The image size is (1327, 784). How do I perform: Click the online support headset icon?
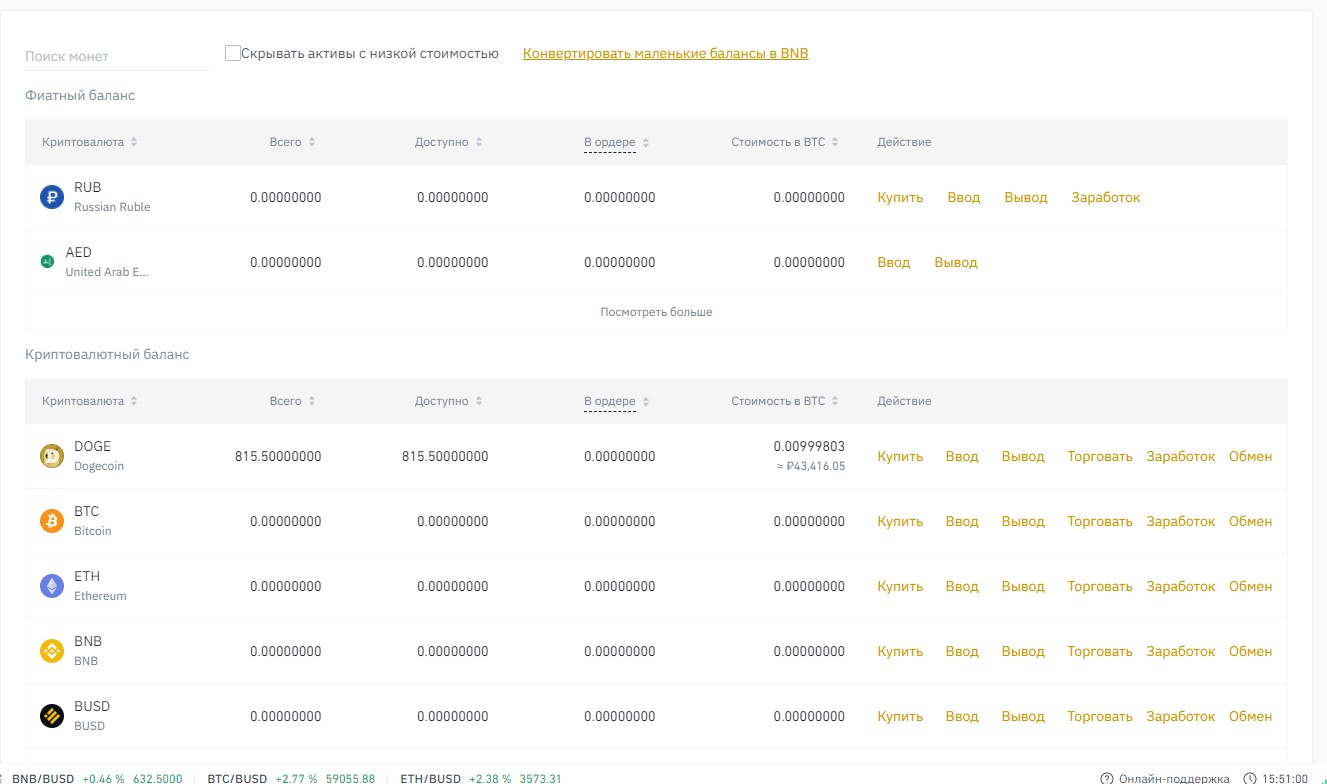(1107, 778)
